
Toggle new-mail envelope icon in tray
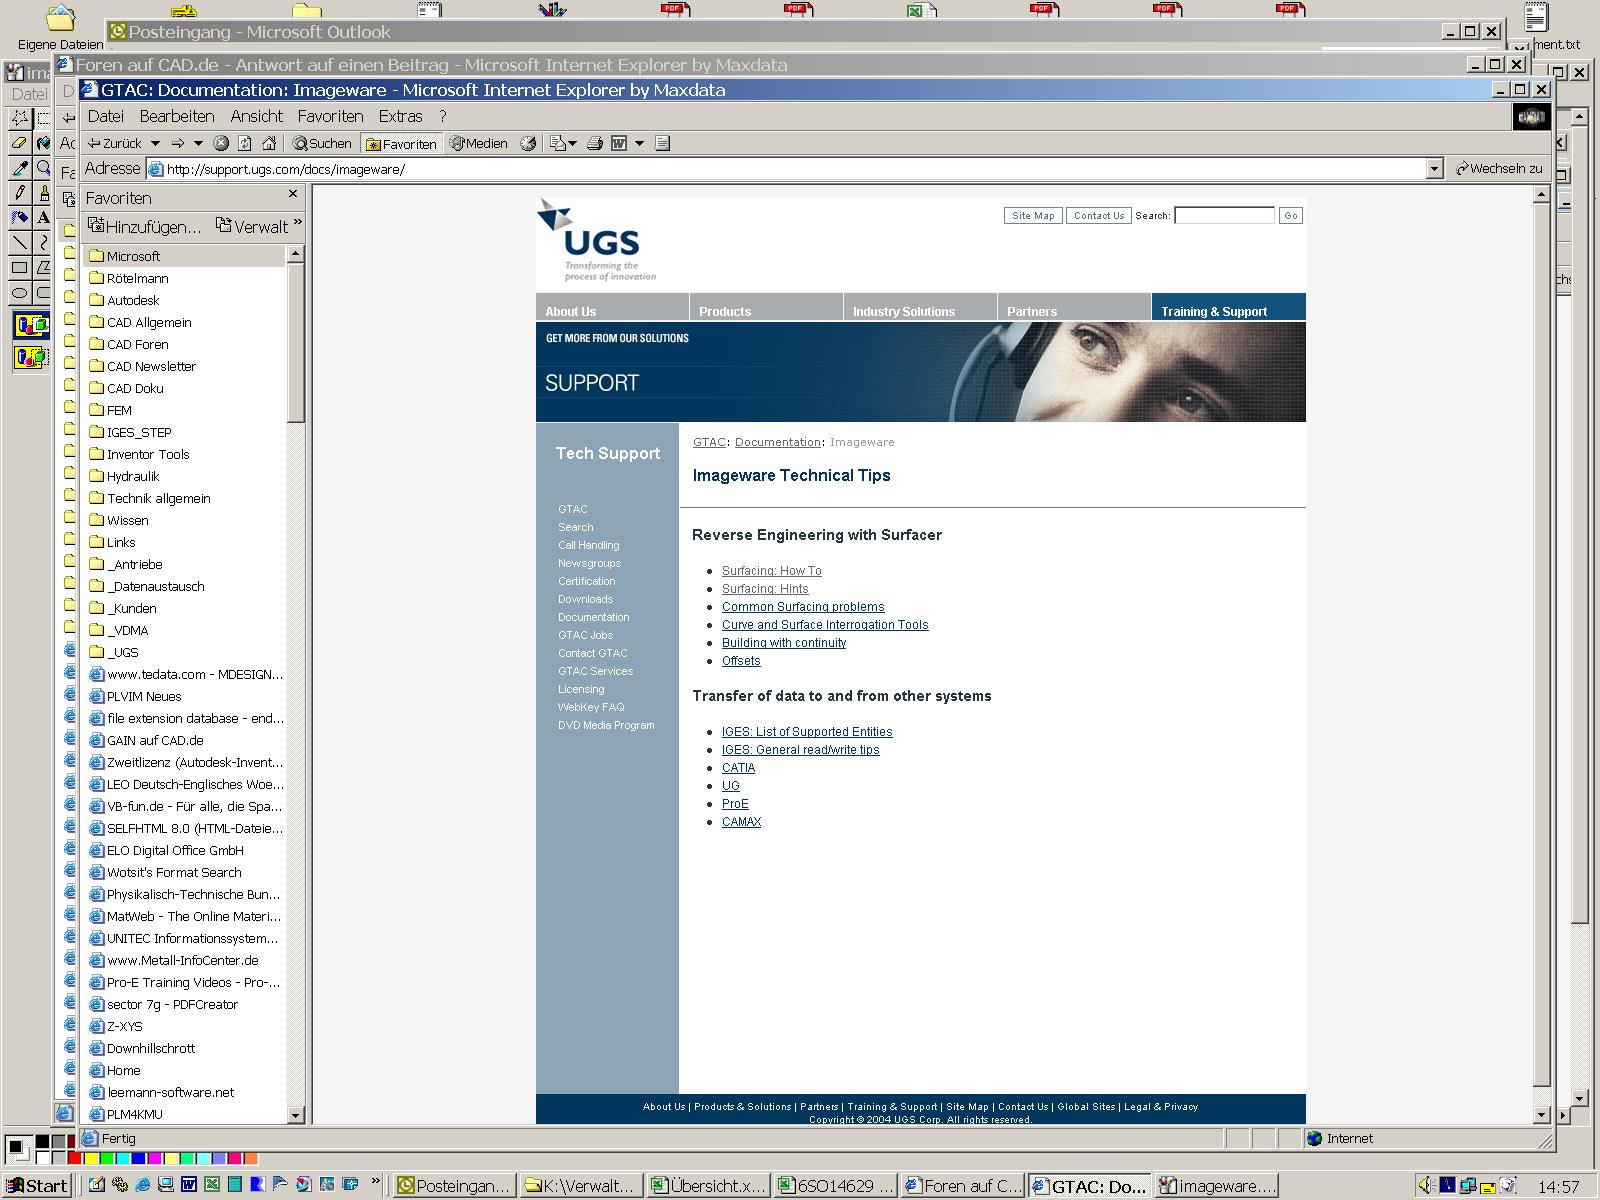tap(1488, 1186)
